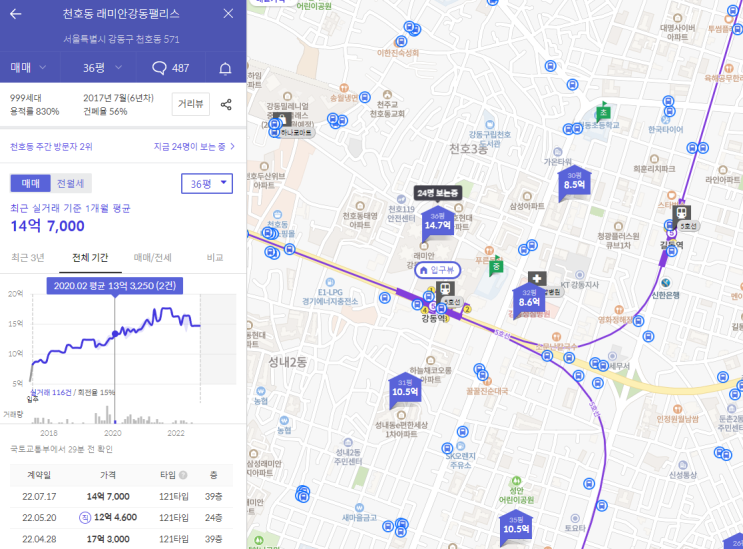Switch to 전월세 toggle
Screen dimensions: 743x549
(x=71, y=183)
